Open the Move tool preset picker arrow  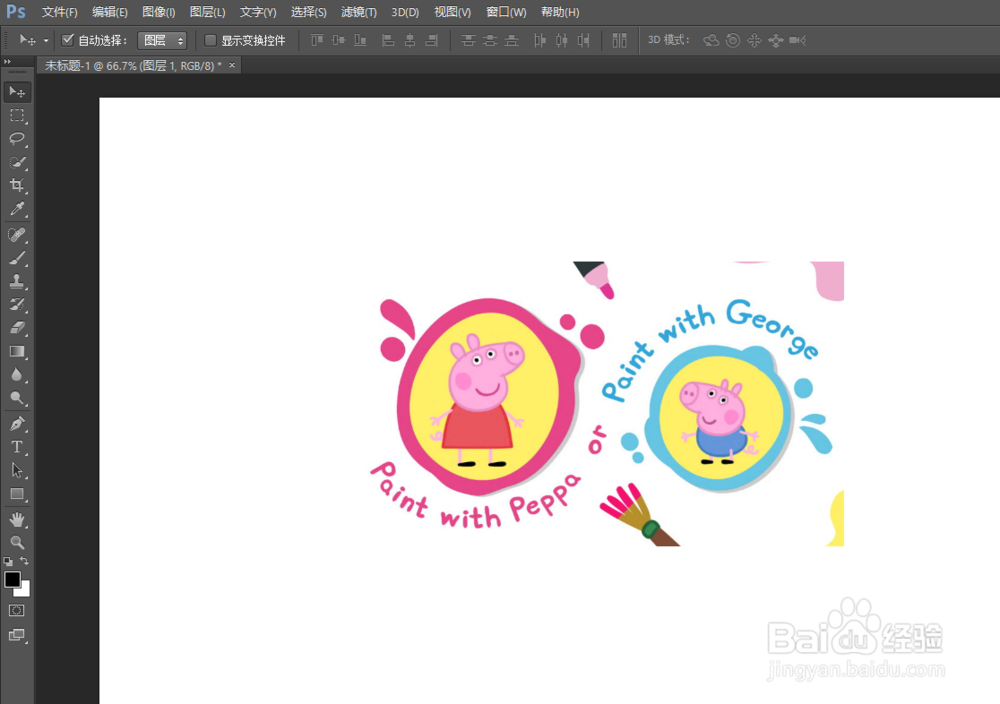coord(46,41)
